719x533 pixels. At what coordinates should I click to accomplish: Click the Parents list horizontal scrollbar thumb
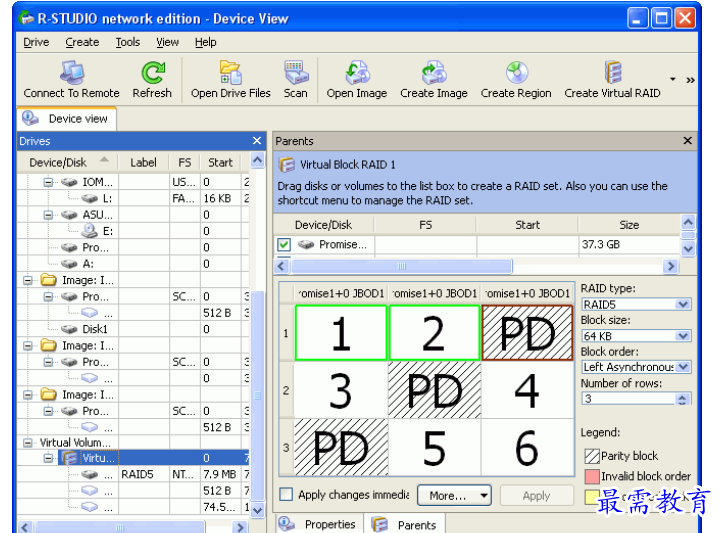[x=402, y=266]
